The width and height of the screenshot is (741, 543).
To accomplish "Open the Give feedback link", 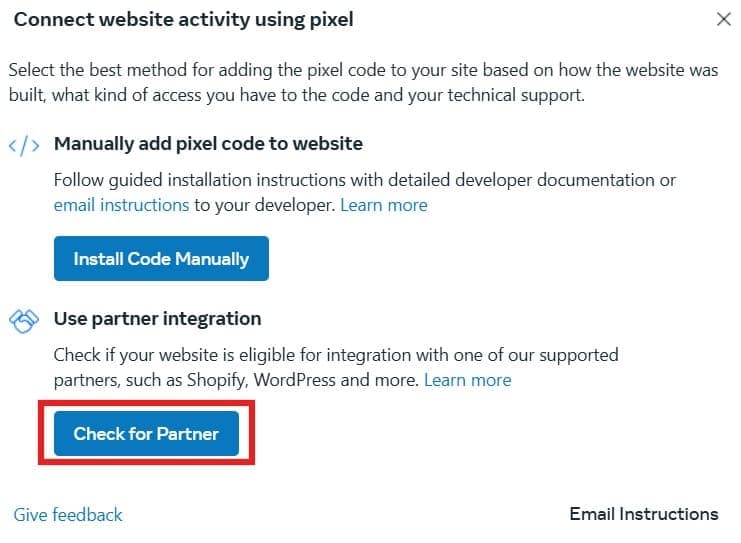I will (68, 515).
